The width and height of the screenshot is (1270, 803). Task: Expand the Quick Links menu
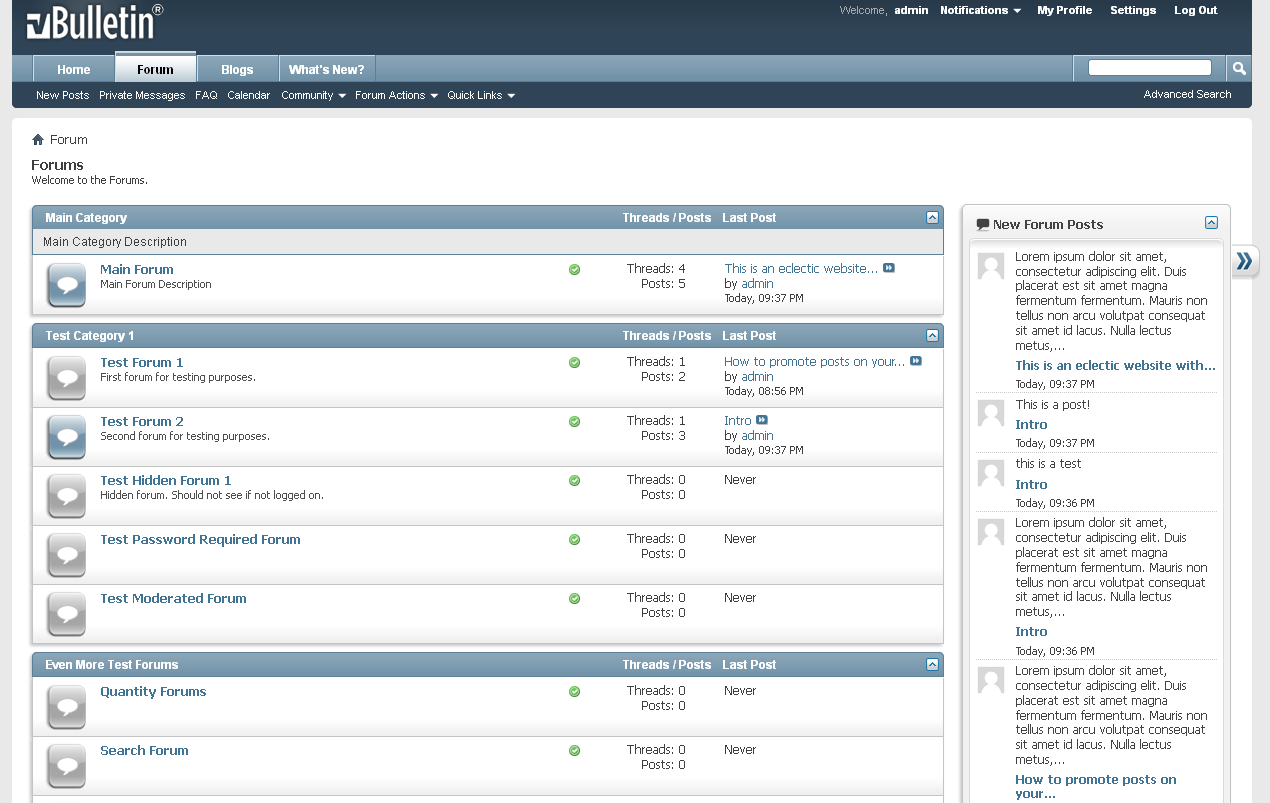point(481,95)
